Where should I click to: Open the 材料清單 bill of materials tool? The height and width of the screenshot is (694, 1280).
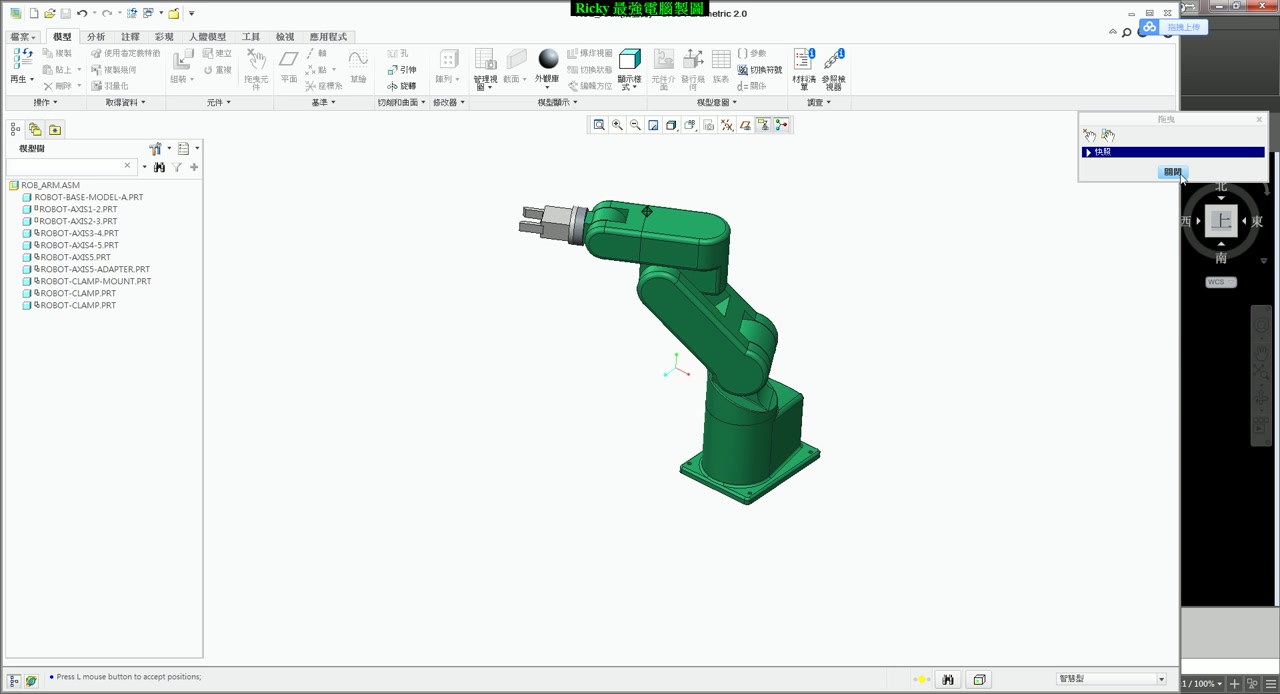pyautogui.click(x=803, y=62)
